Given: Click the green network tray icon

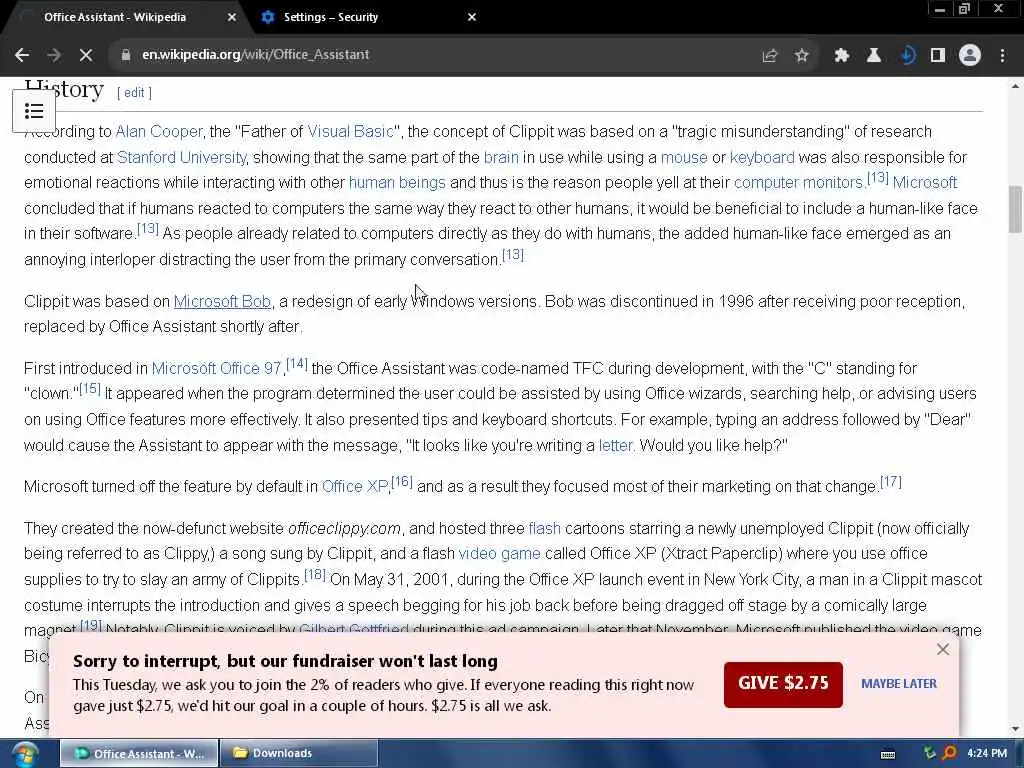Looking at the screenshot, I should coord(930,753).
